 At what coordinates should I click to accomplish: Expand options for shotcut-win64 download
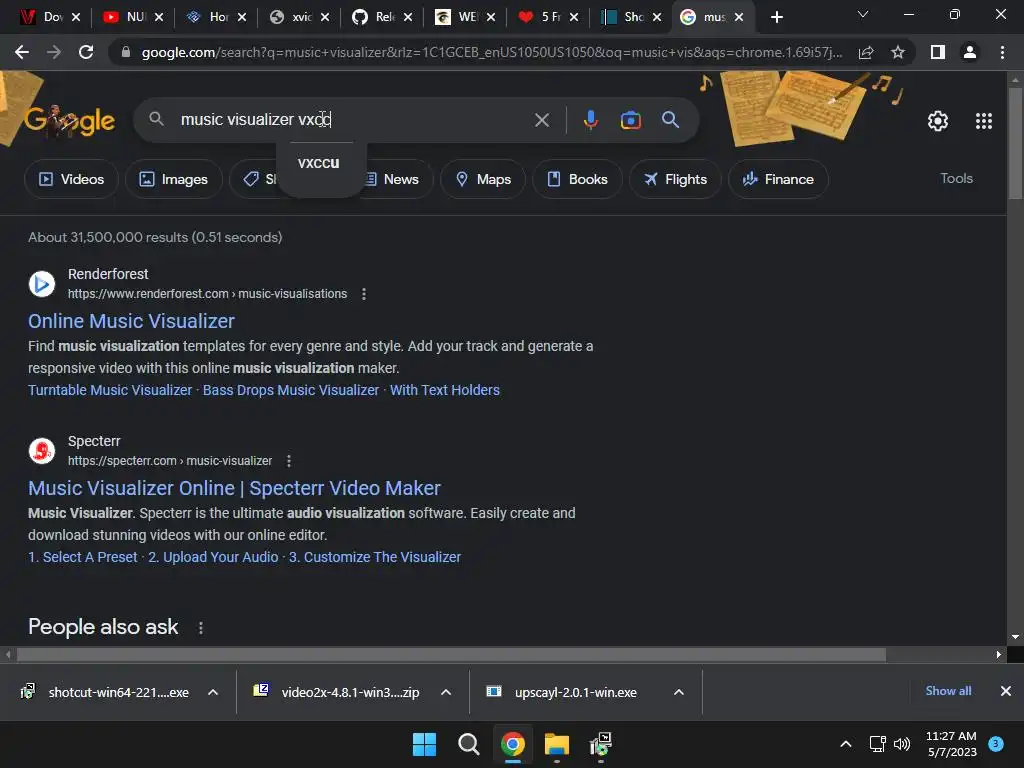213,692
